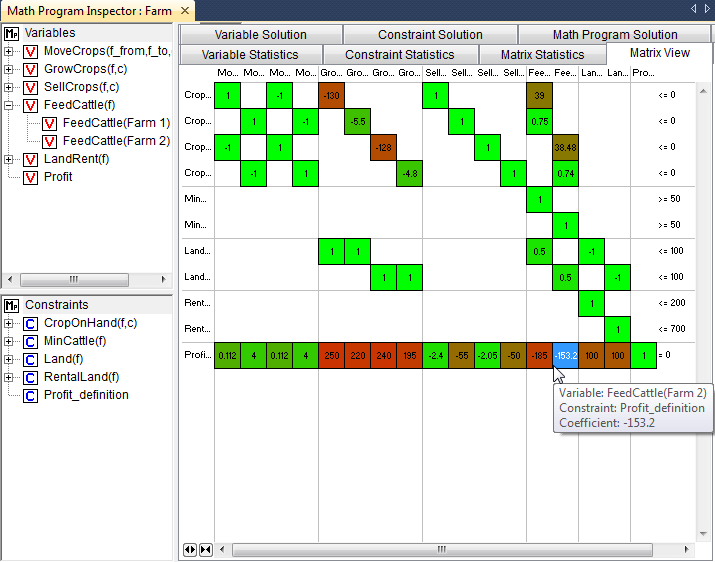Screen dimensions: 715x562
Task: Click the variables tree scroll left arrow
Action: click(x=10, y=279)
